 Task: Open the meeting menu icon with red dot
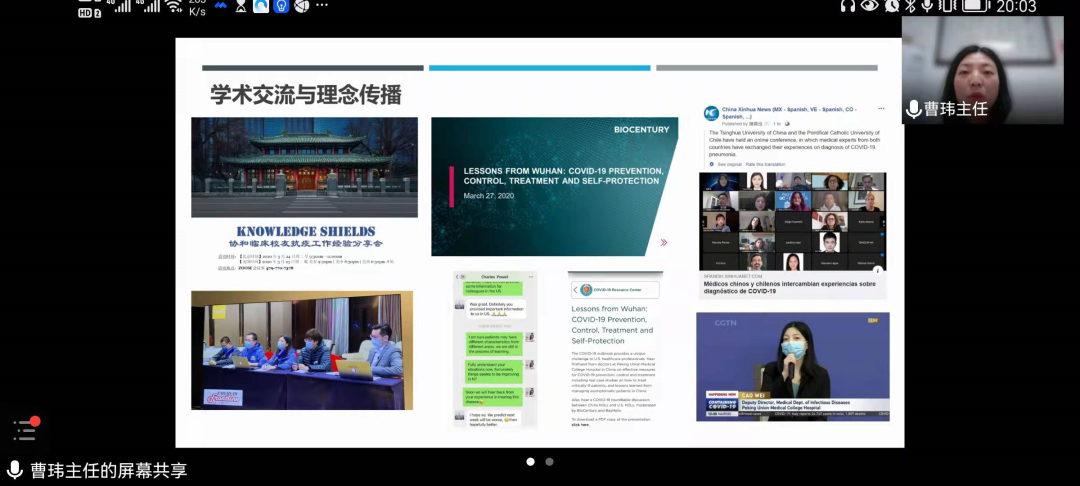(25, 430)
